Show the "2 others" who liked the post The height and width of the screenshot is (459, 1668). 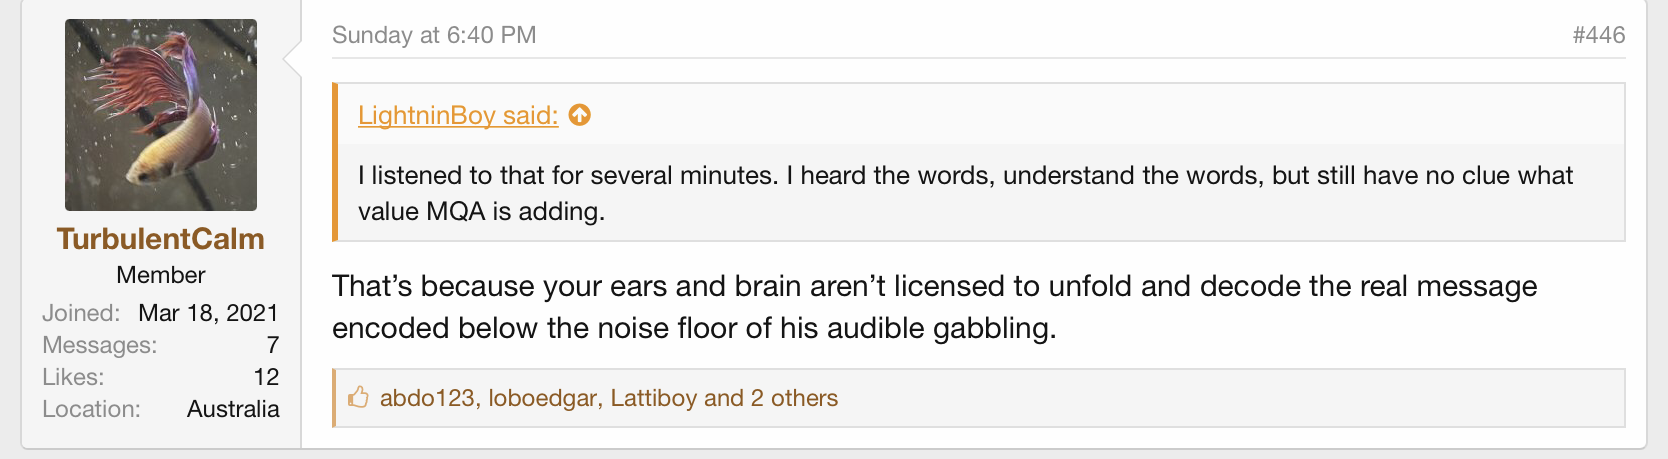point(794,398)
